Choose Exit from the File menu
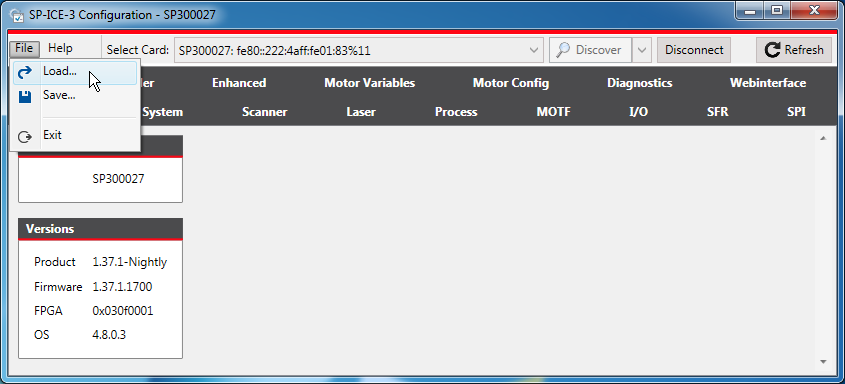 74,135
